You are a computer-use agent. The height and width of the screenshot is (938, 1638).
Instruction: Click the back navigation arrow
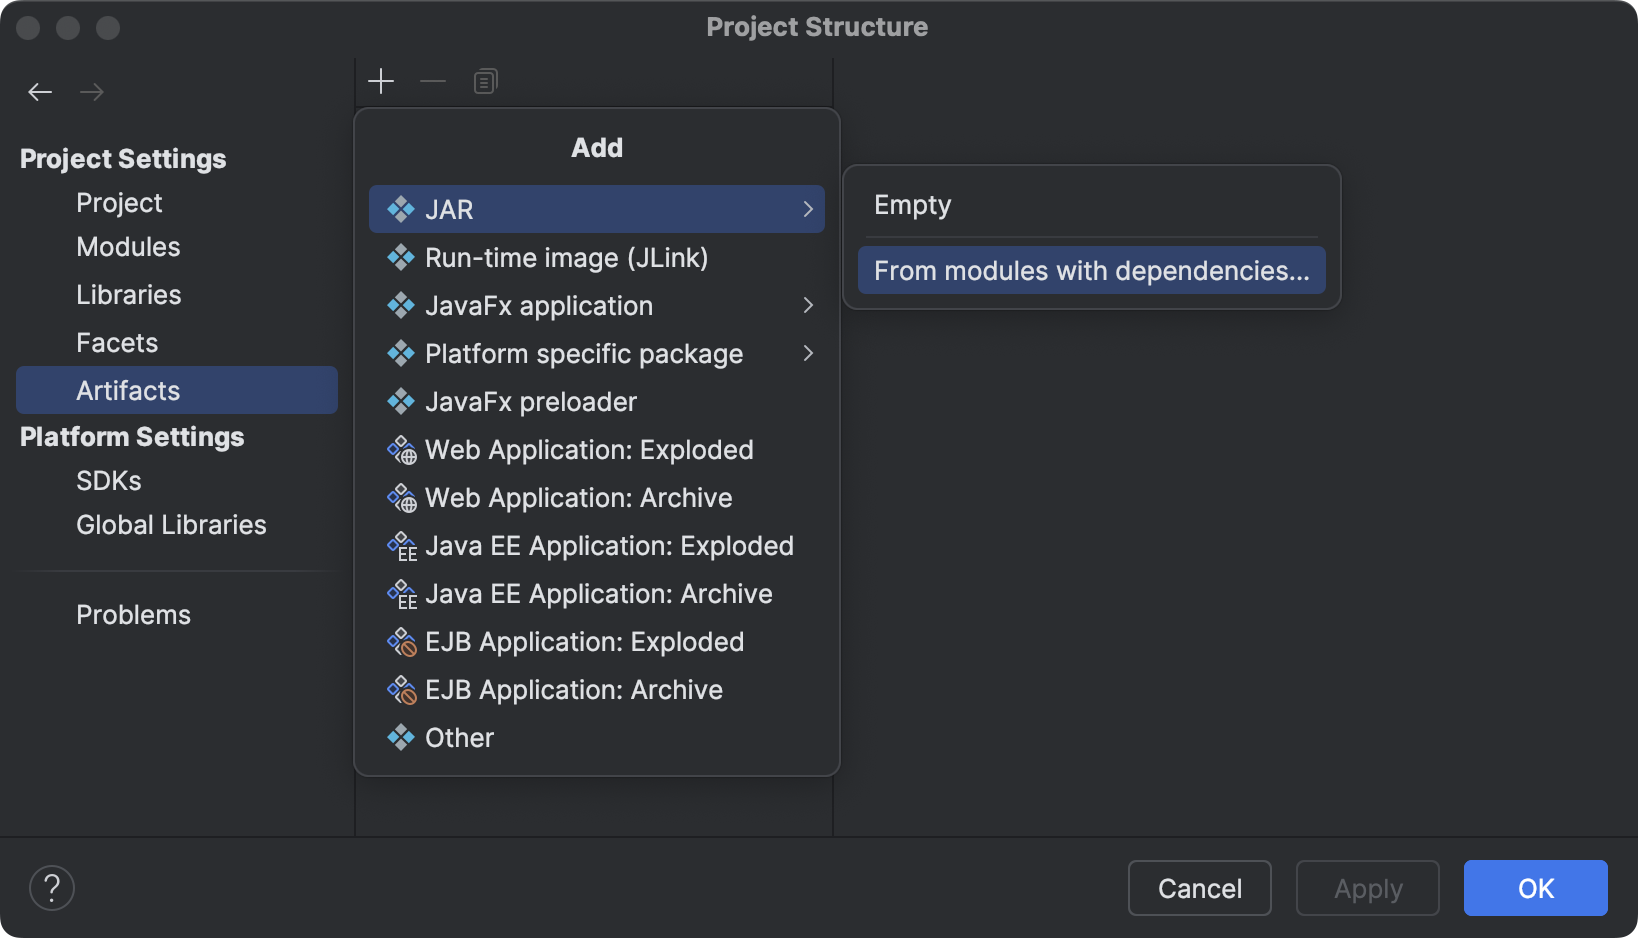tap(40, 91)
